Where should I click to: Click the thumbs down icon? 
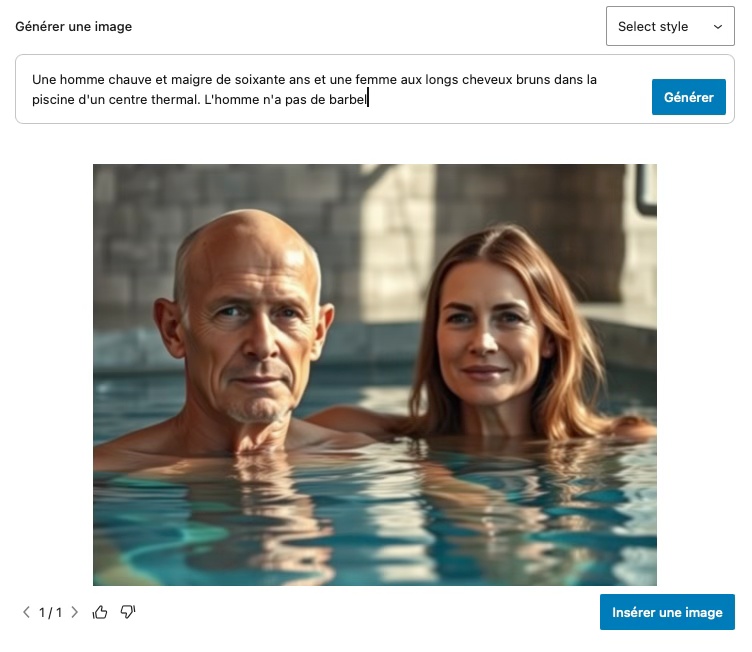(128, 612)
